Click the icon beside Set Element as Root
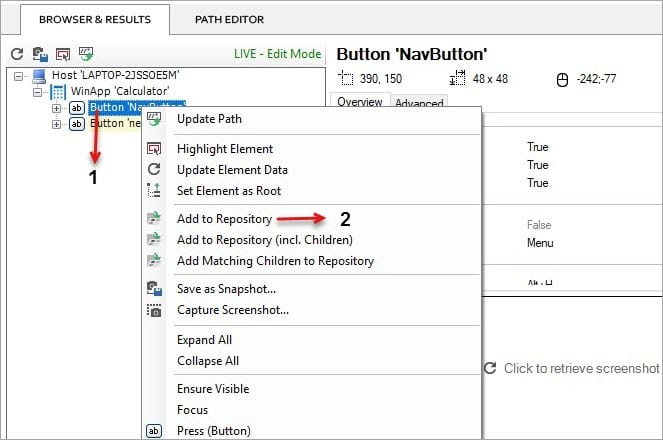The width and height of the screenshot is (663, 440). pos(154,191)
